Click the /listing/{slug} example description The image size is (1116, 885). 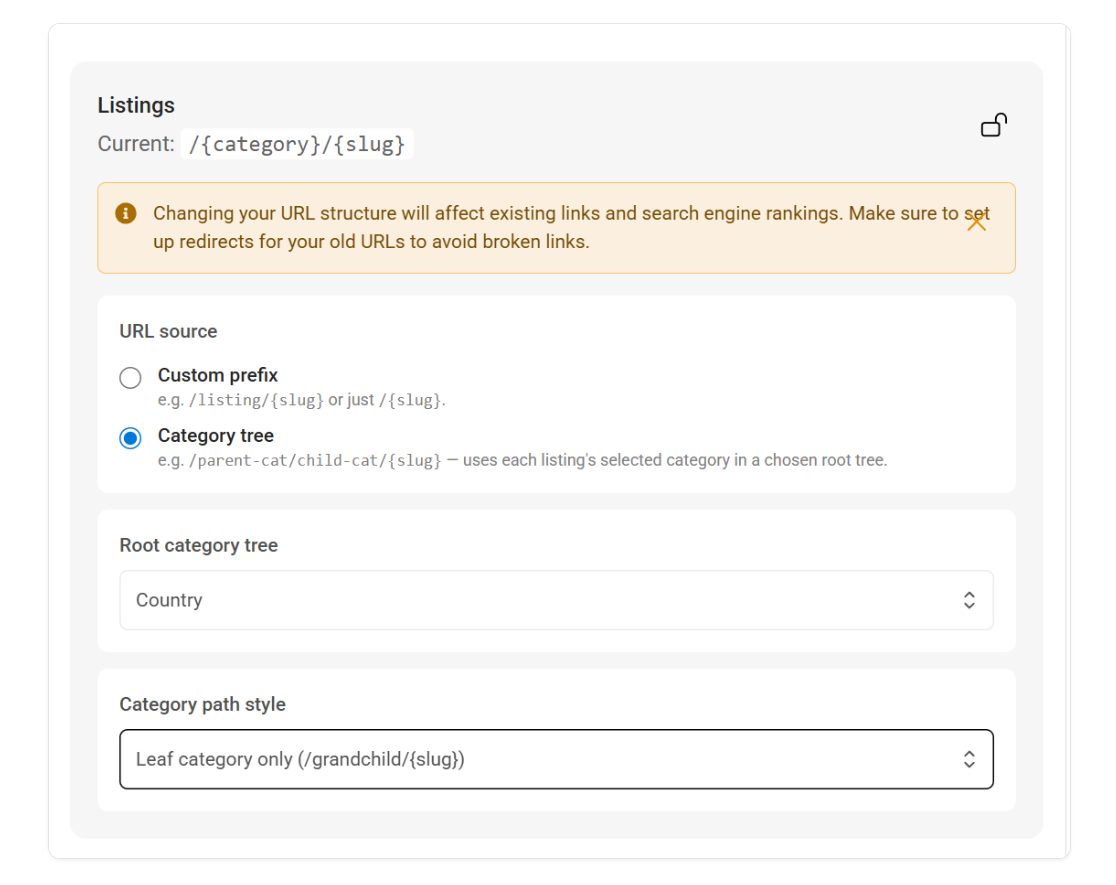coord(302,400)
